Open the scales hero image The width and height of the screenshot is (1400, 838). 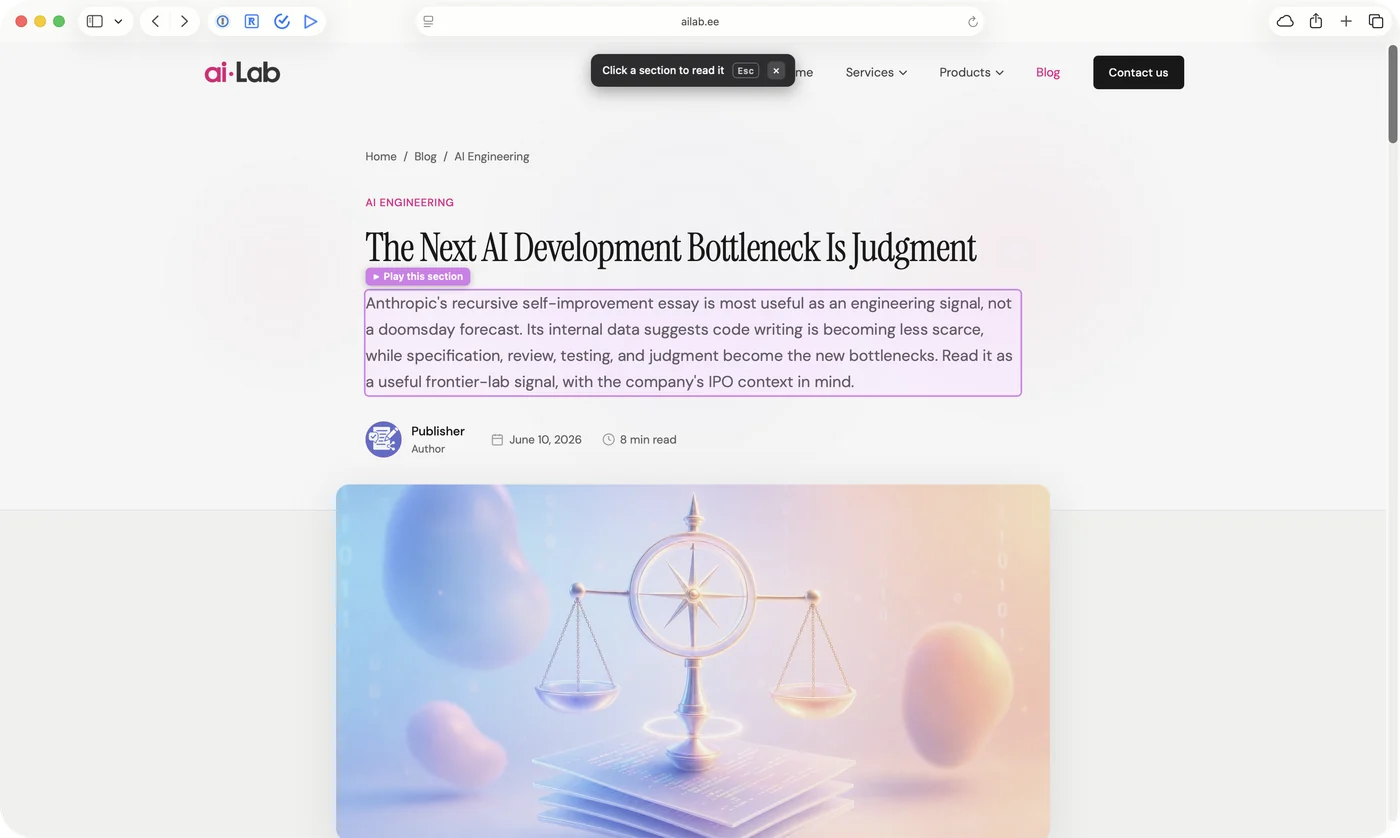click(x=693, y=661)
